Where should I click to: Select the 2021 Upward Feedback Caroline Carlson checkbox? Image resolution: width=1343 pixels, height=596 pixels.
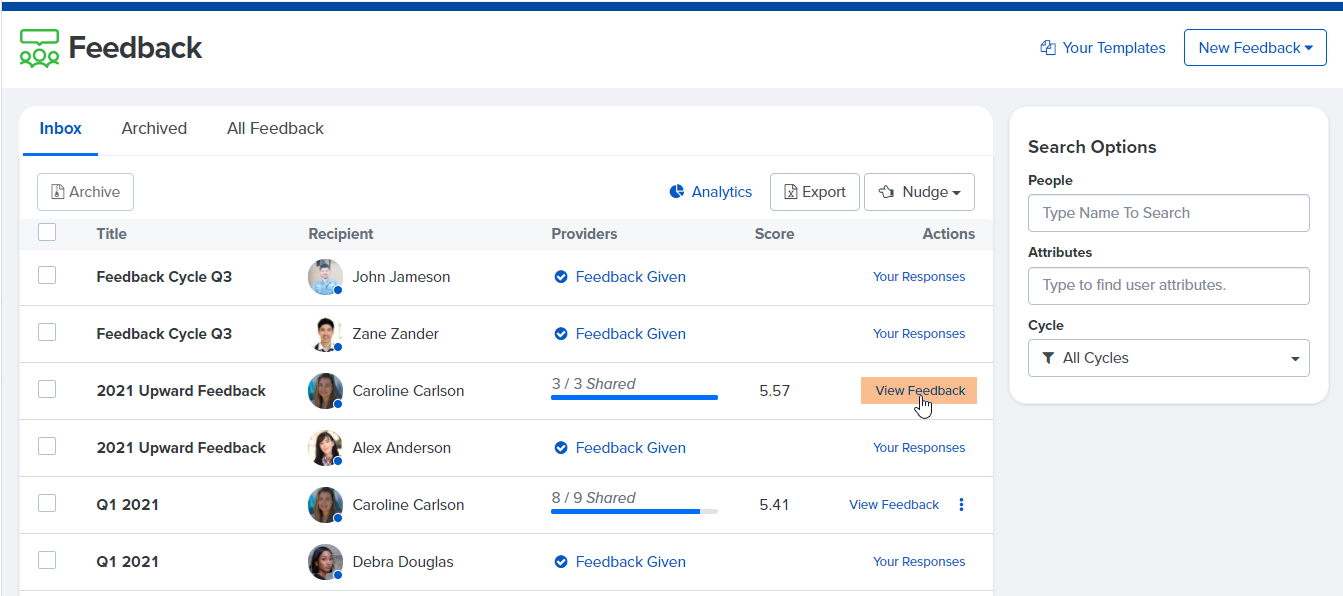point(47,390)
